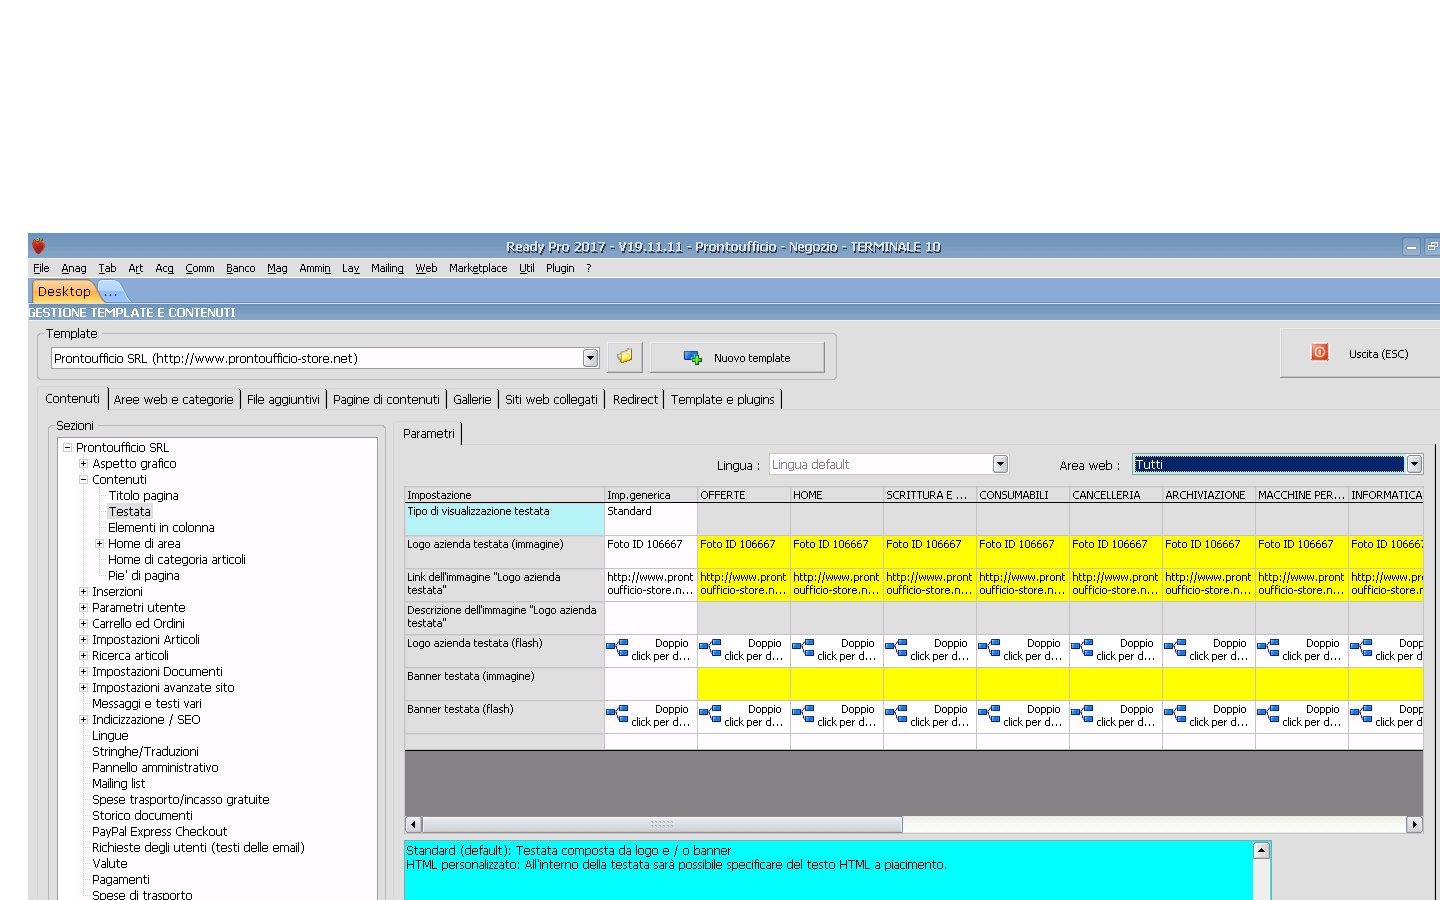This screenshot has height=900, width=1440.
Task: Click flash icon in Banner testata flash row, INFORMATICA column
Action: [x=1362, y=715]
